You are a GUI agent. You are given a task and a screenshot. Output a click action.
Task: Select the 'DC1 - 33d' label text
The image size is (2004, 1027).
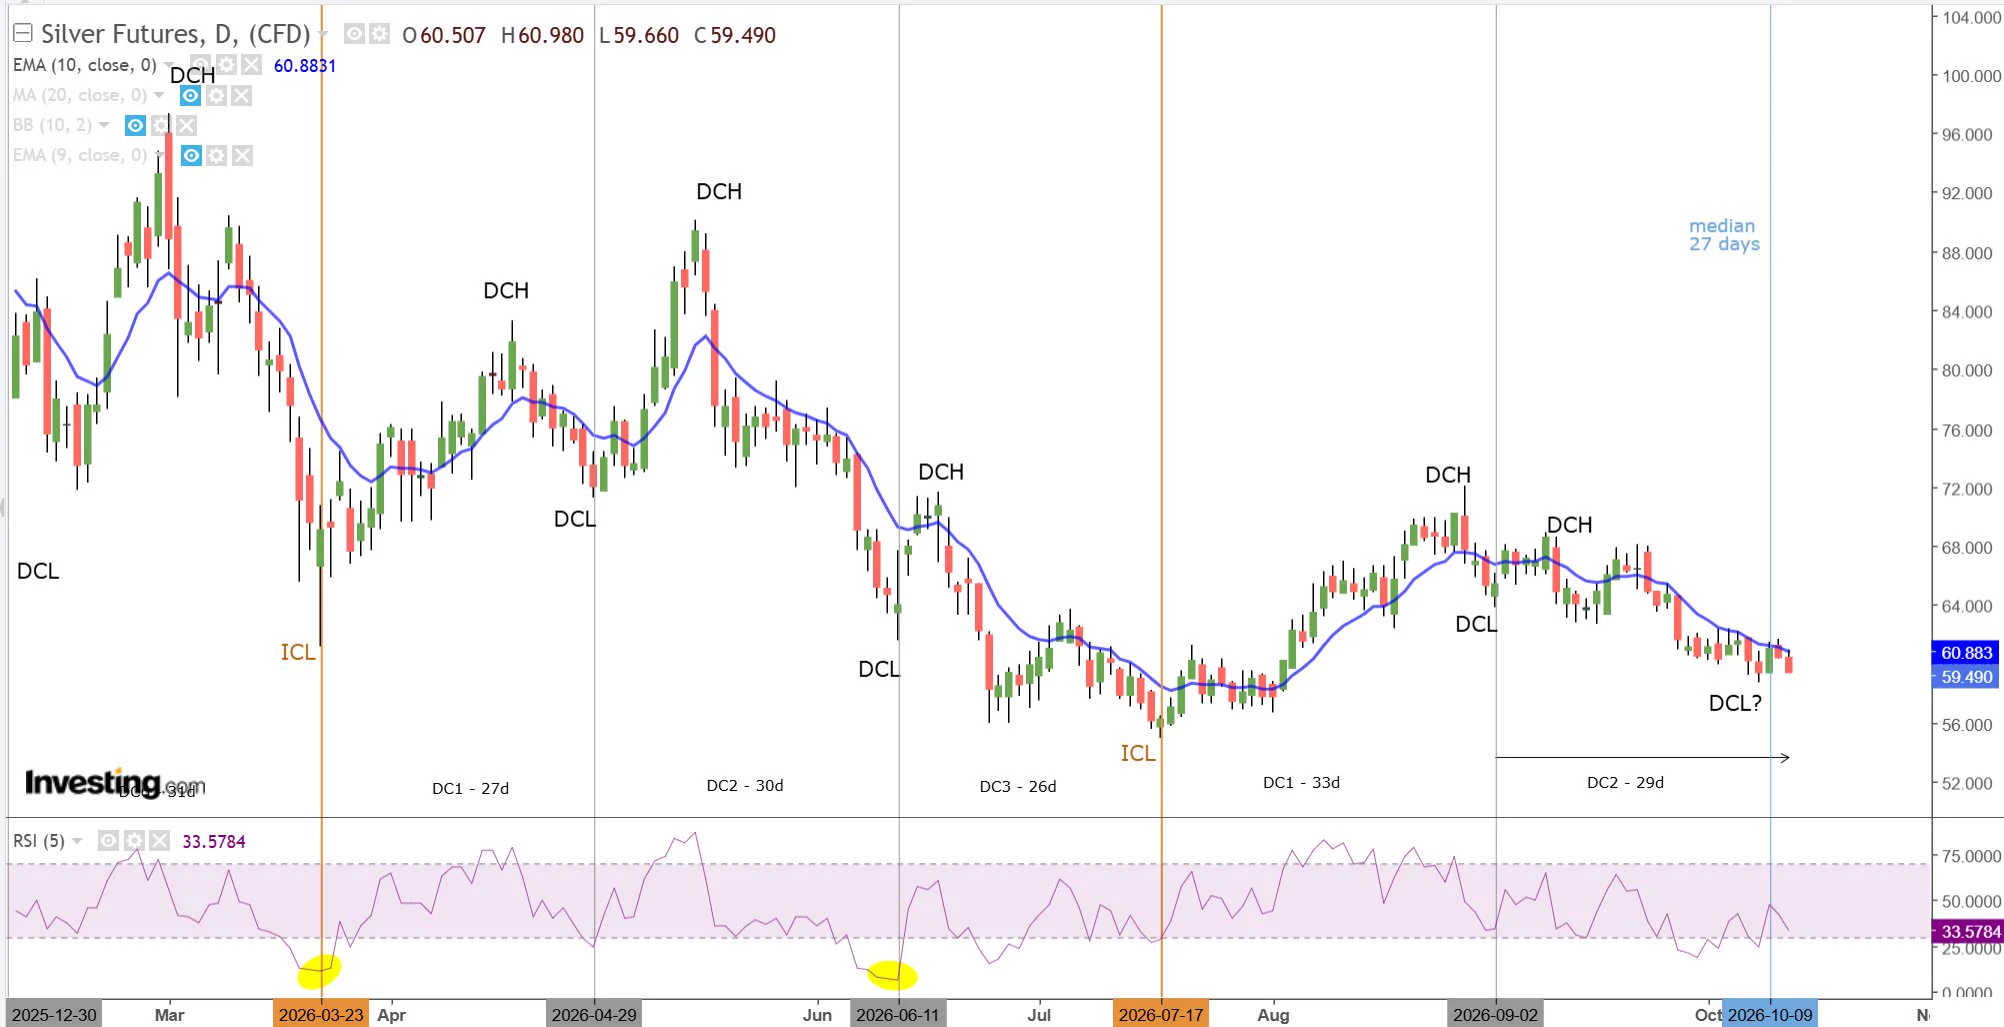1301,782
